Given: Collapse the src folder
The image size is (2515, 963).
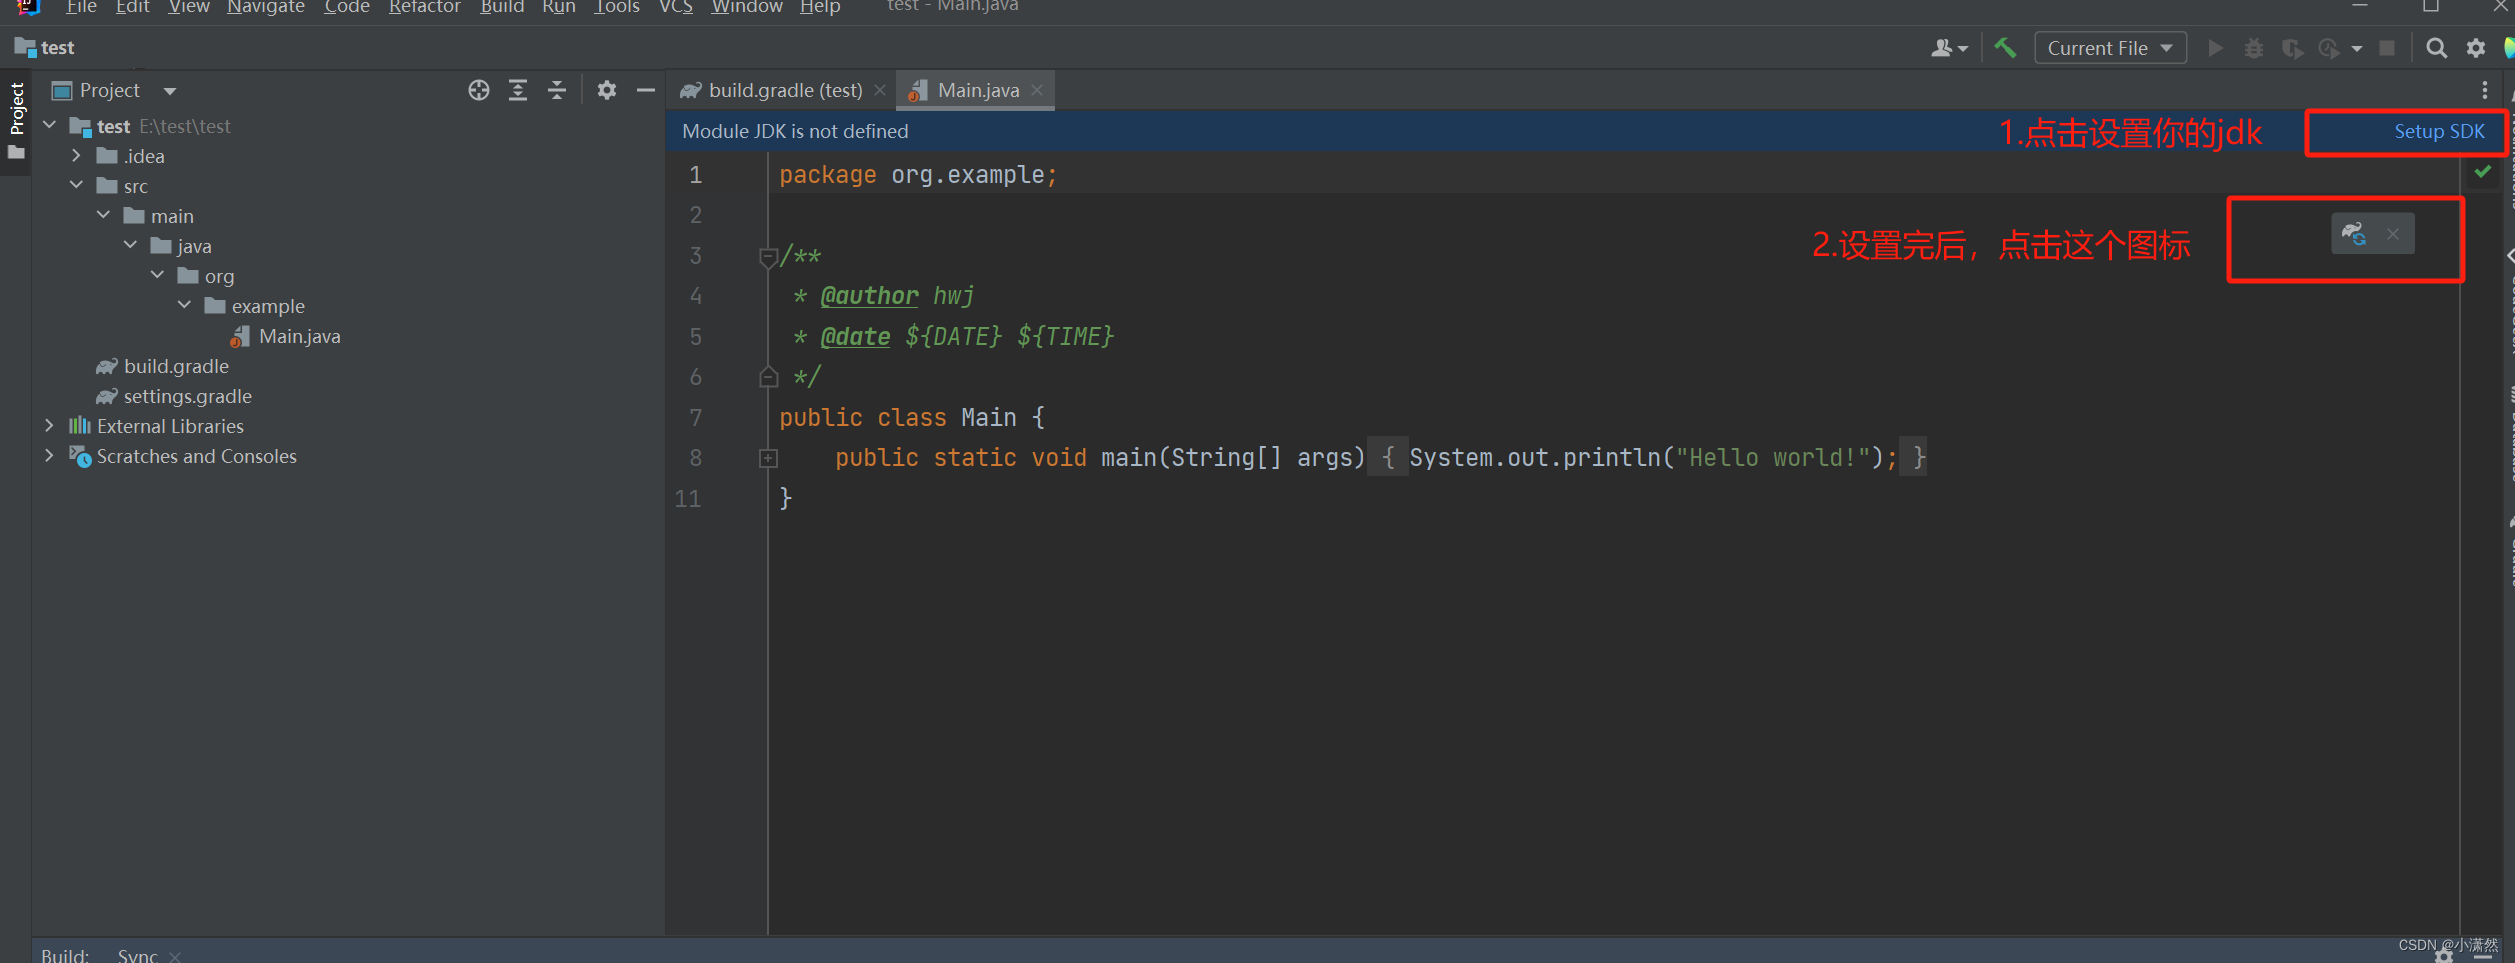Looking at the screenshot, I should point(77,186).
